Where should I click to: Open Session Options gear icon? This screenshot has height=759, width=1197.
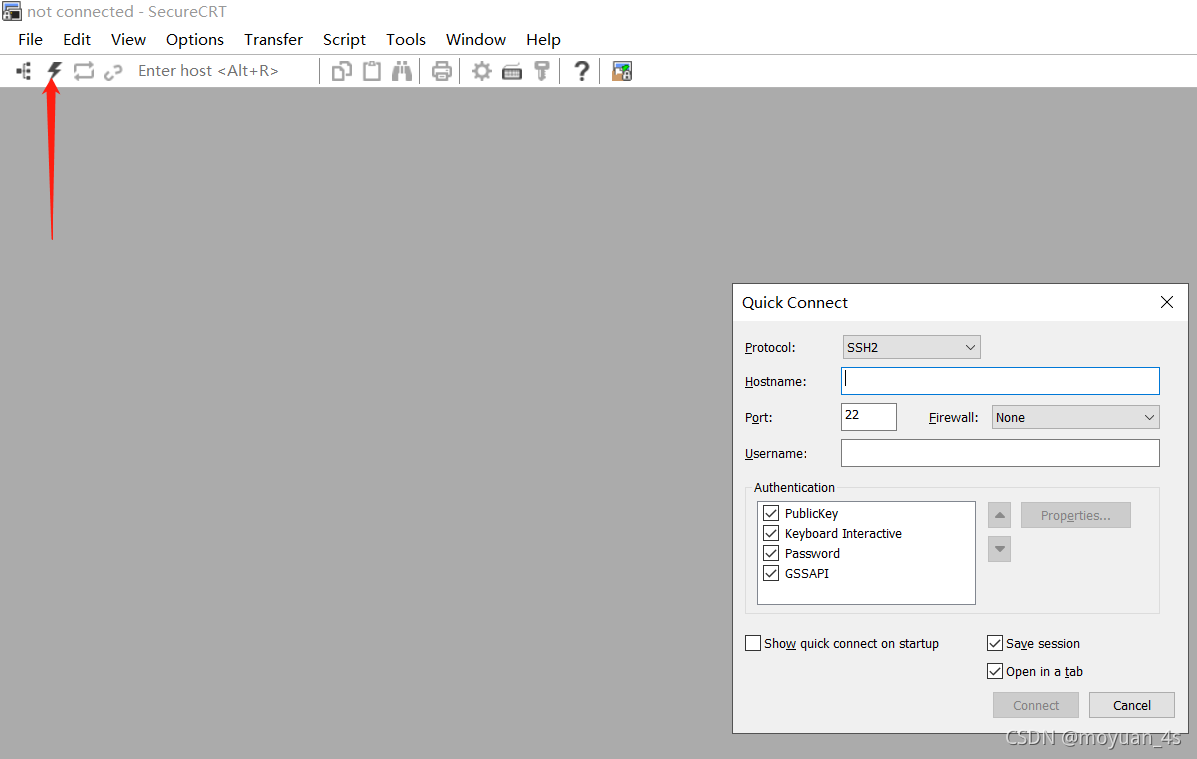tap(481, 71)
